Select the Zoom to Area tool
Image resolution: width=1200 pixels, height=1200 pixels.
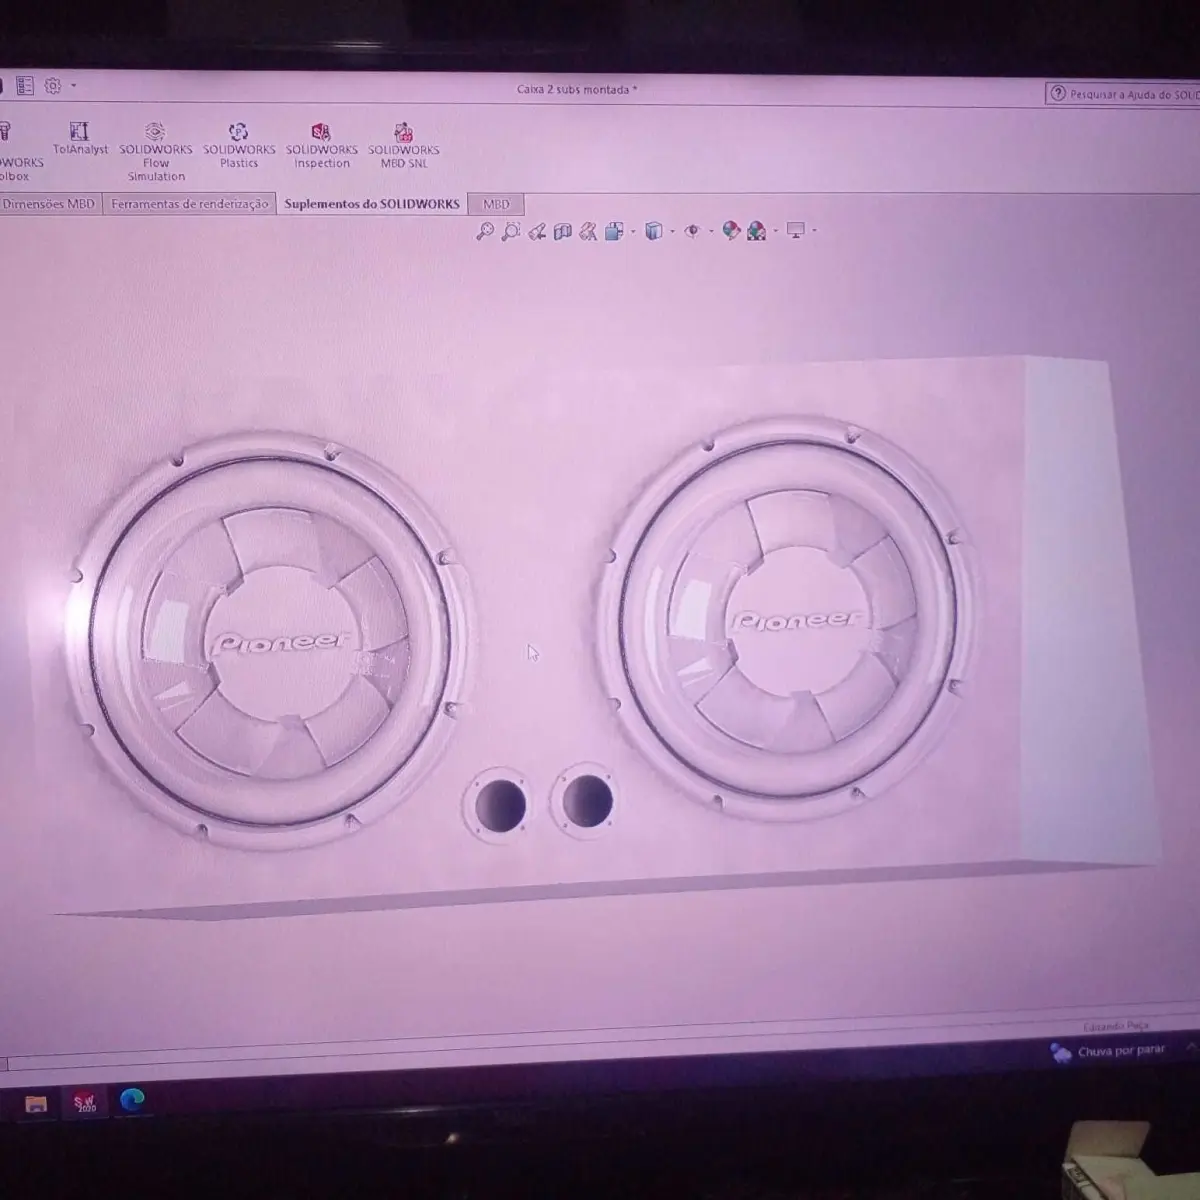511,231
